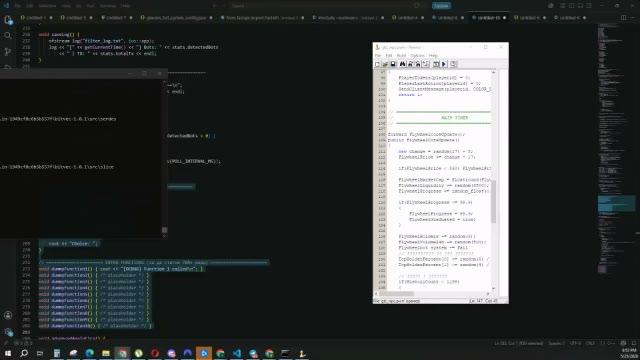This screenshot has height=360, width=640.
Task: Switch to the first Untitled tab in VS Code
Action: [36, 18]
